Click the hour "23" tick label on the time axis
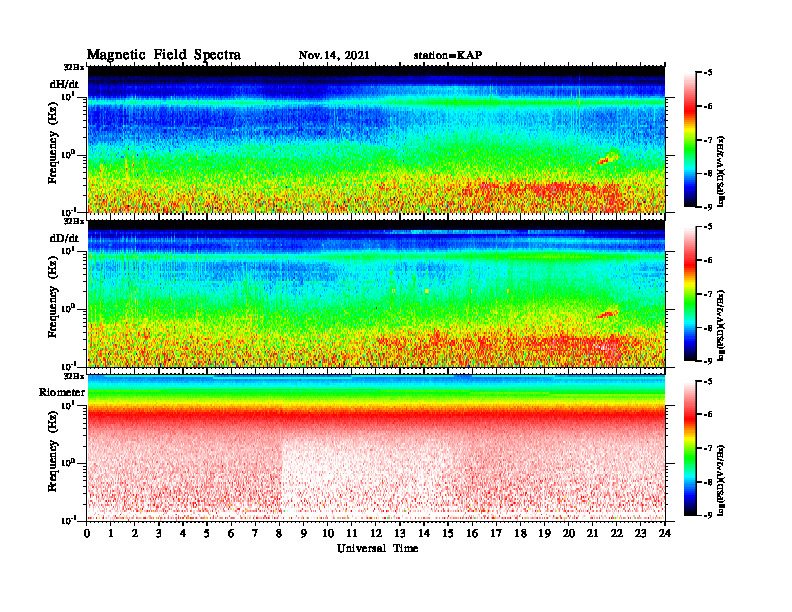792x612 pixels. tap(641, 533)
